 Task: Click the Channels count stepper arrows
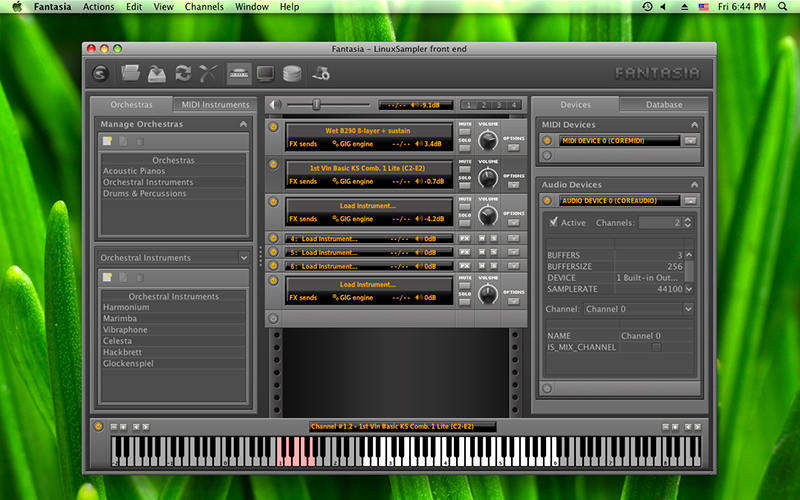pos(688,222)
